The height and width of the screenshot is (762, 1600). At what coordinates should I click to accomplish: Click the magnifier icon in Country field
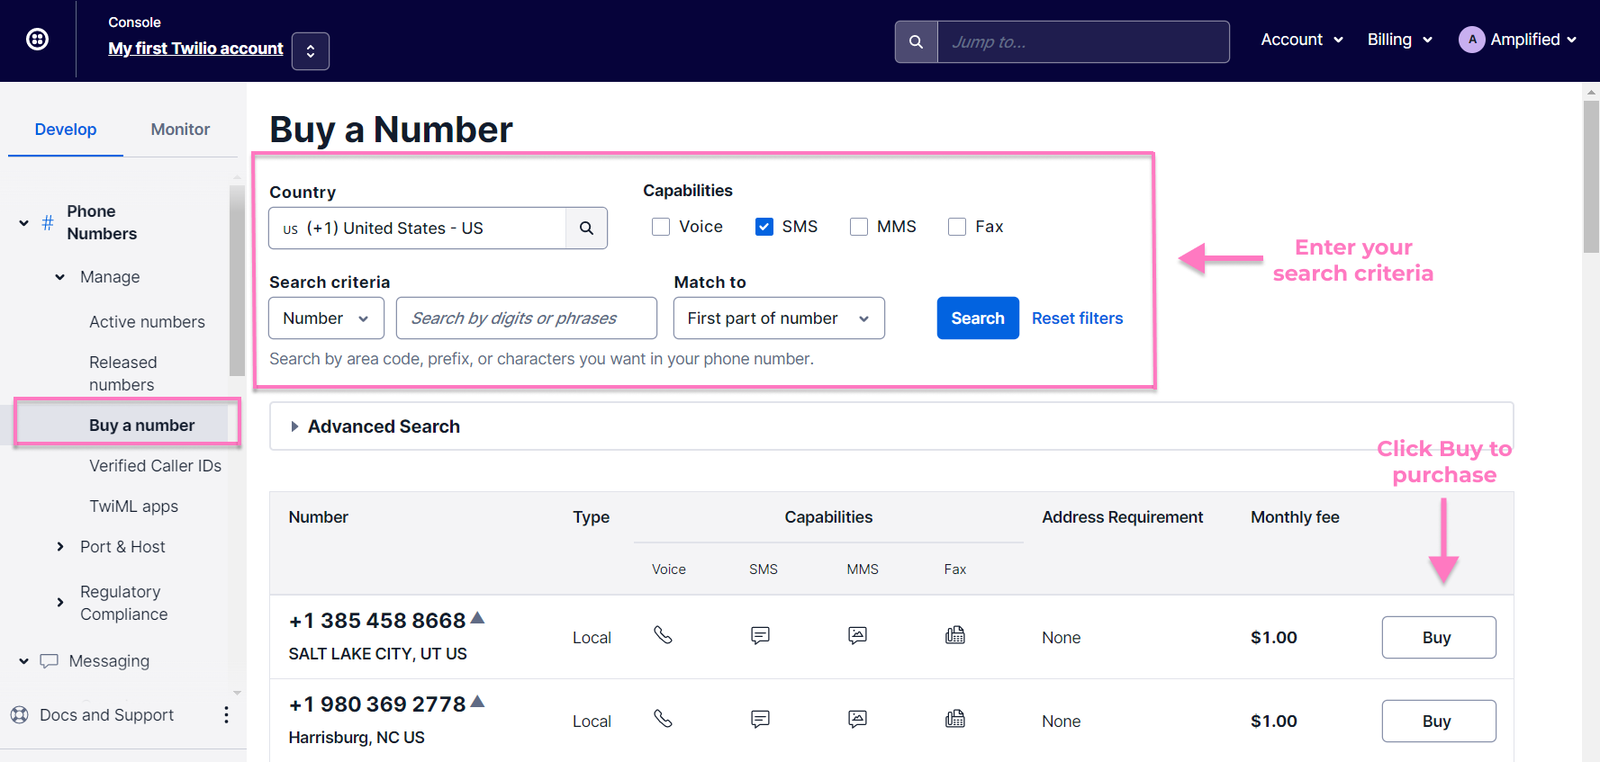[586, 228]
